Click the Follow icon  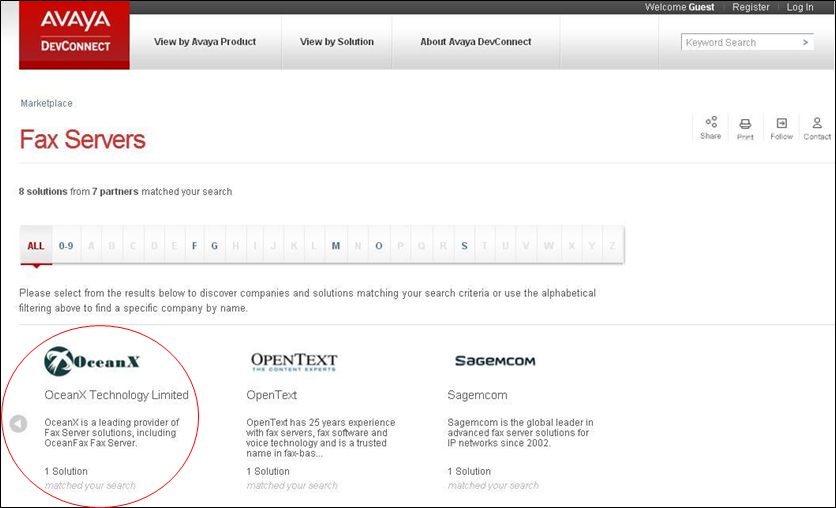[x=781, y=128]
